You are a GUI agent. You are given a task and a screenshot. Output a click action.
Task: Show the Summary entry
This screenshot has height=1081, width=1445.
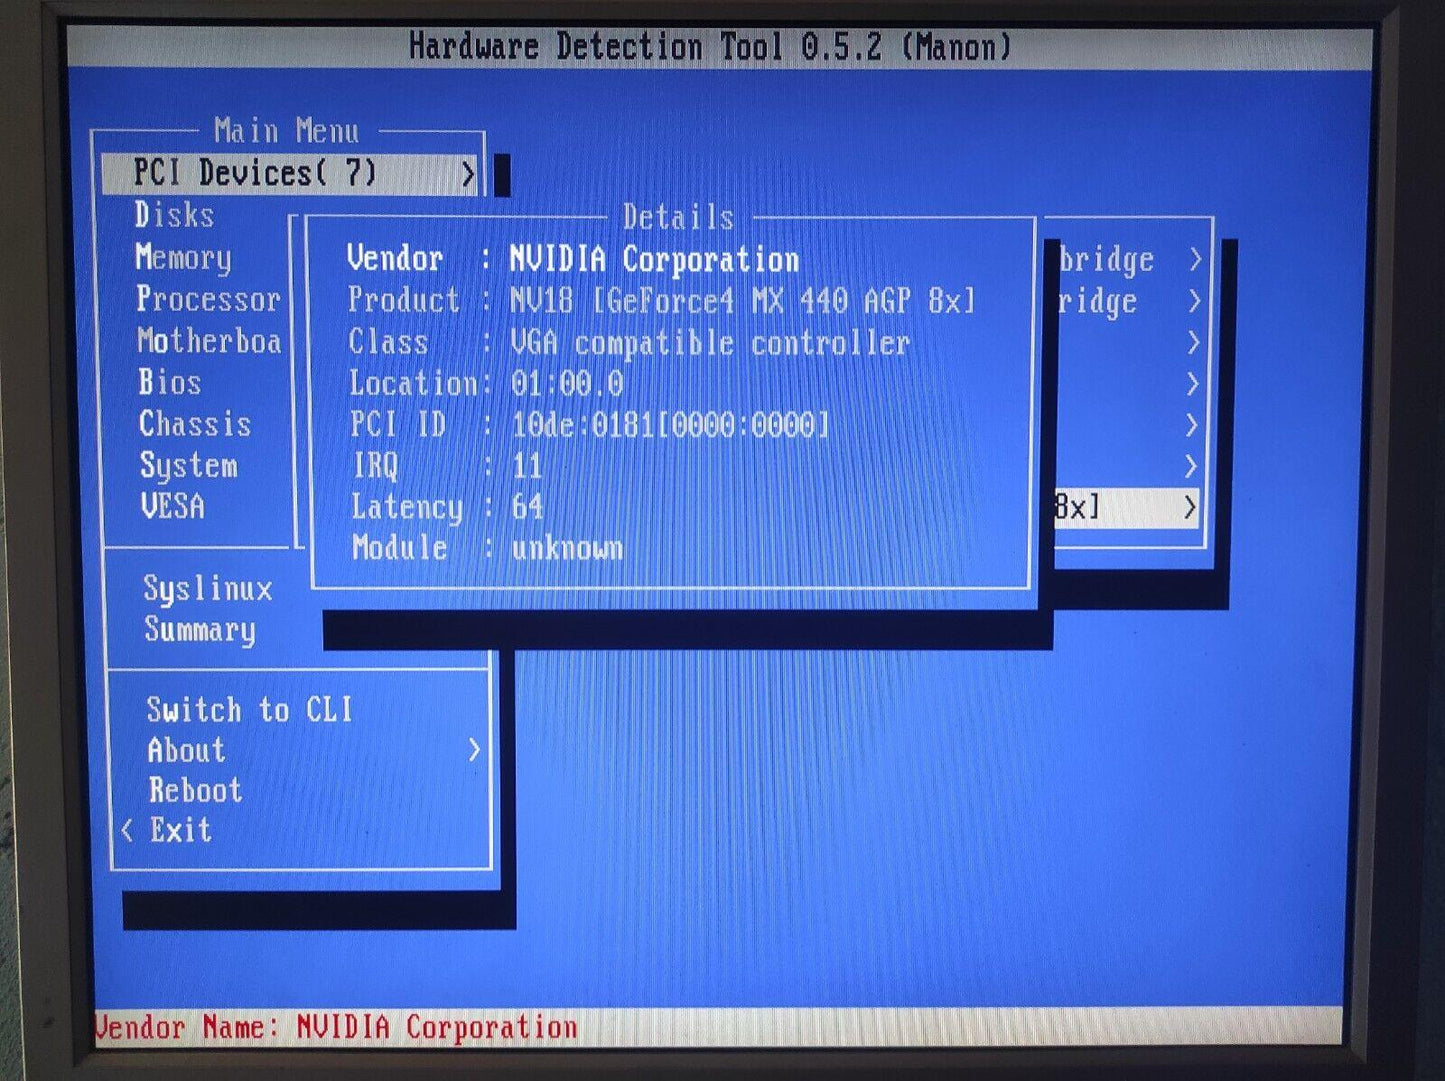[200, 630]
